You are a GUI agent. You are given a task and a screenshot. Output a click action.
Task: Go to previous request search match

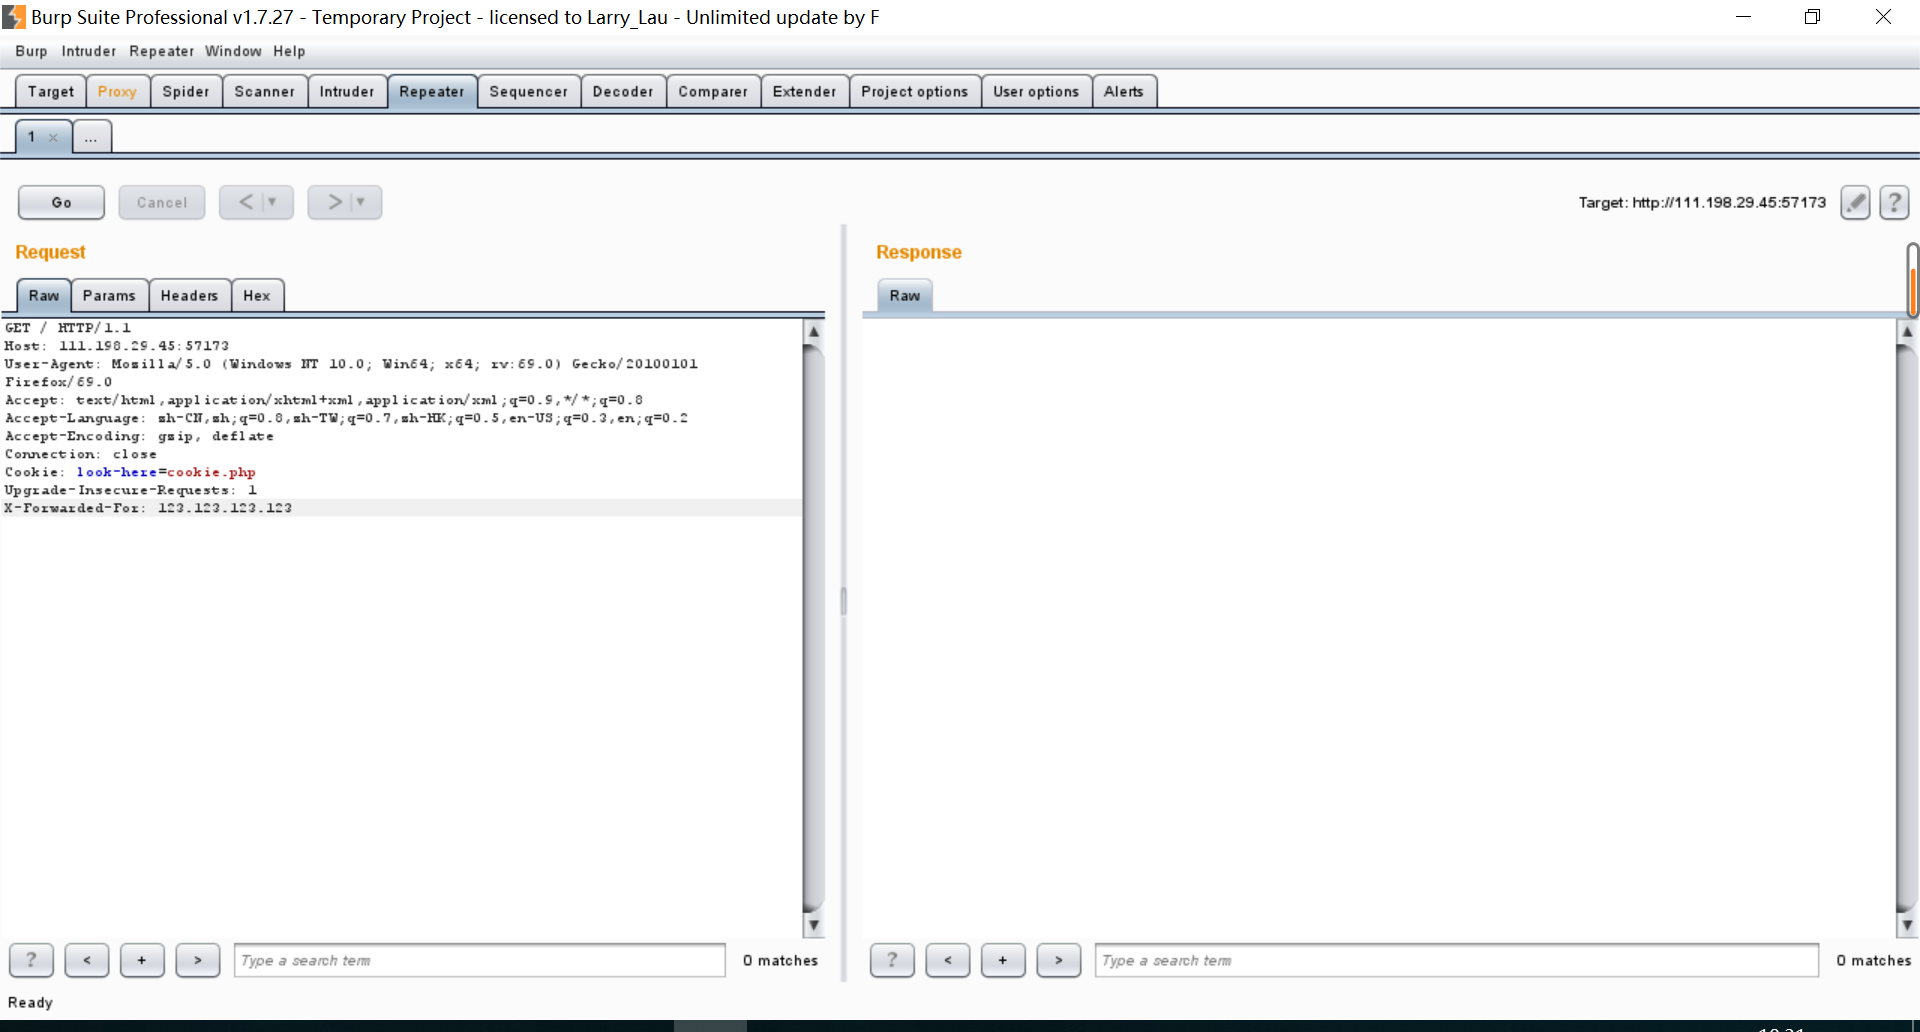click(87, 960)
